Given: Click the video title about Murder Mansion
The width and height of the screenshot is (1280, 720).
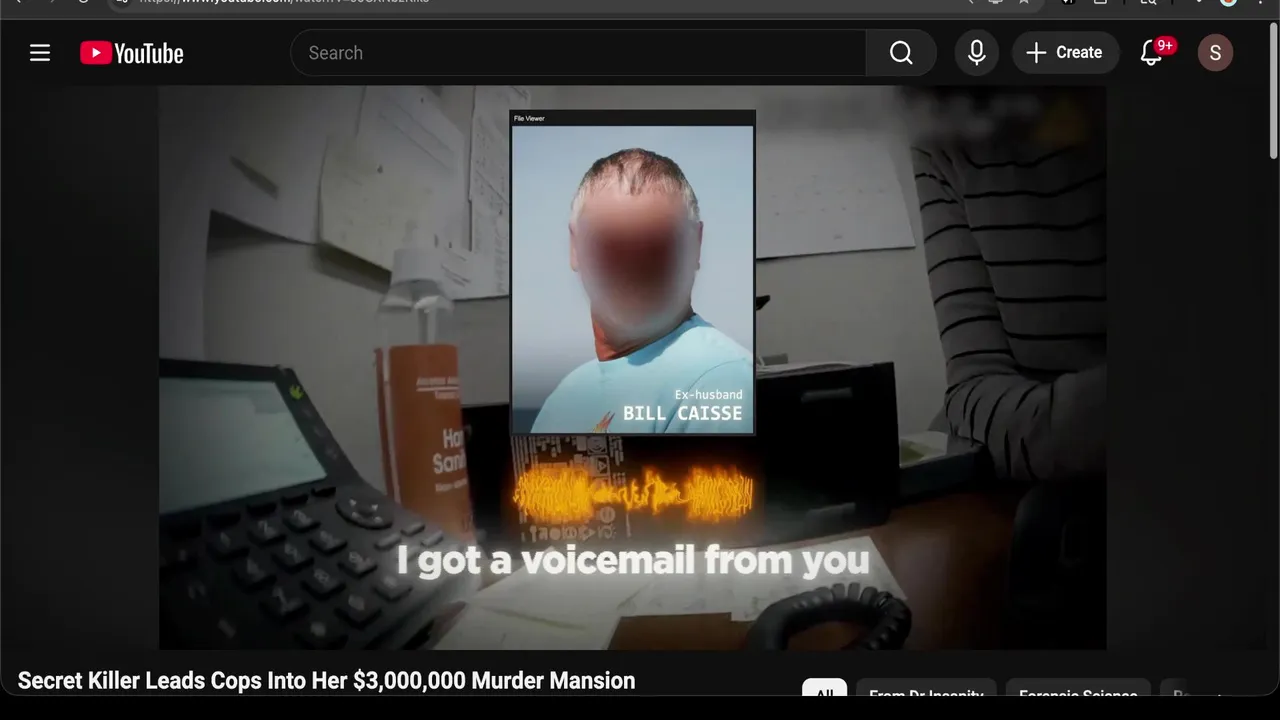Looking at the screenshot, I should pyautogui.click(x=326, y=681).
